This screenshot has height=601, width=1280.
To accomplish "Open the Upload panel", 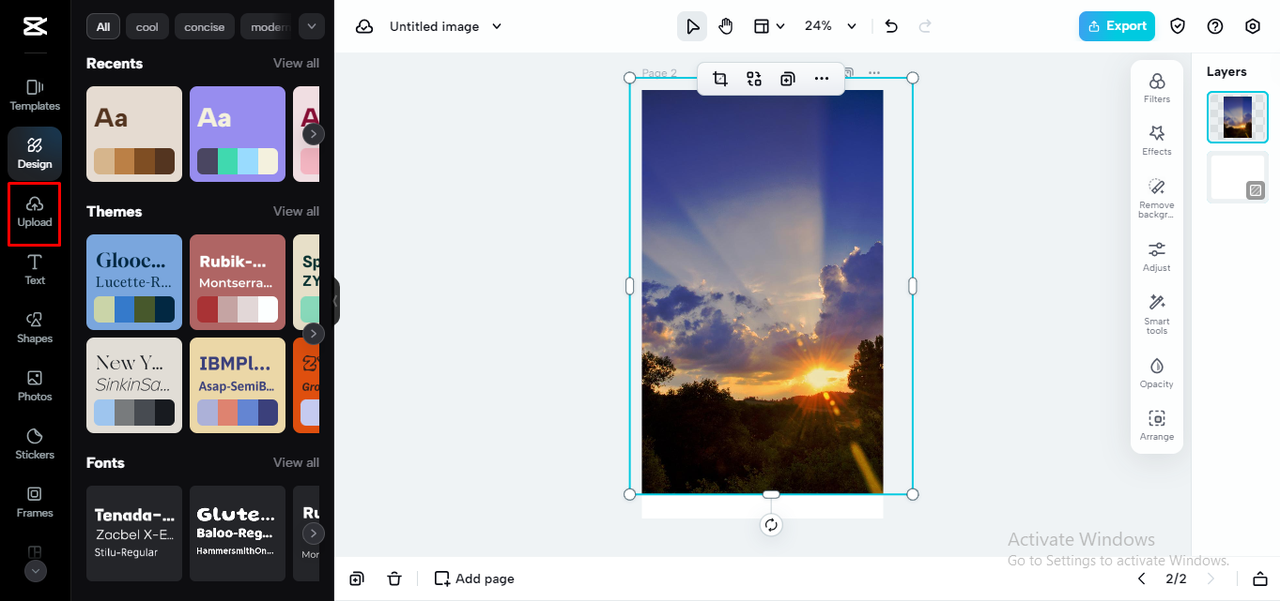I will point(35,211).
